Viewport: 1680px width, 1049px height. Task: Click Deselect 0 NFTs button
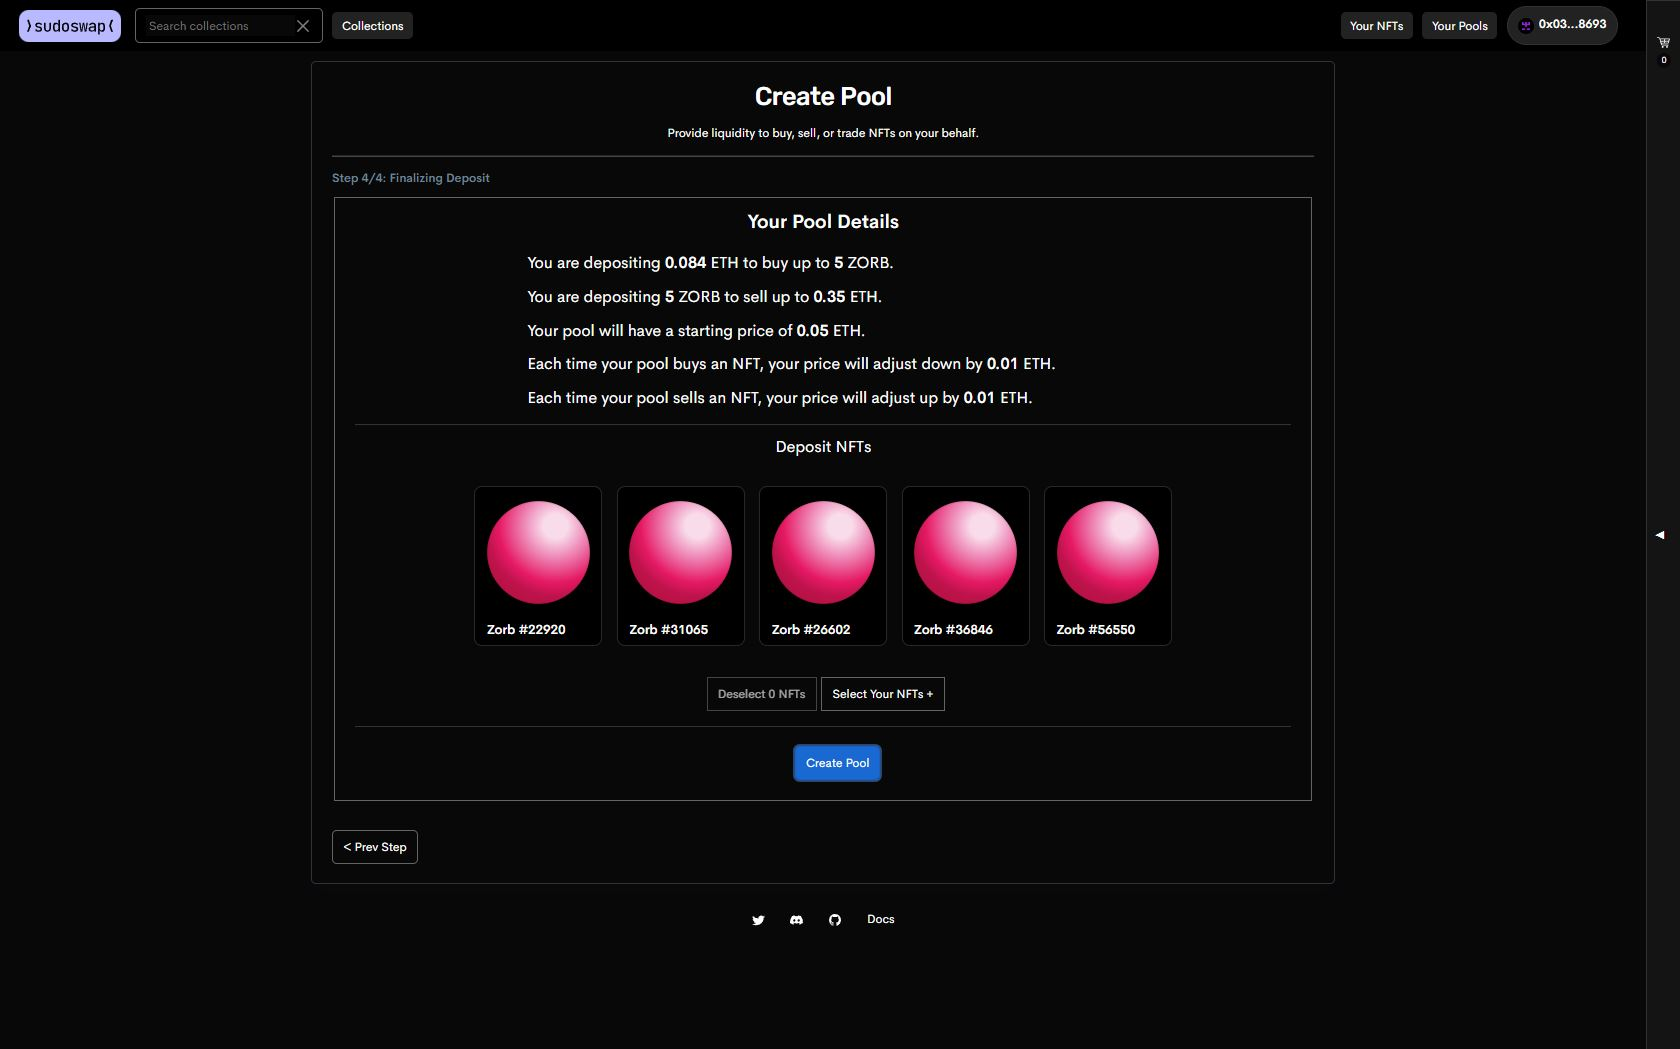pyautogui.click(x=761, y=694)
